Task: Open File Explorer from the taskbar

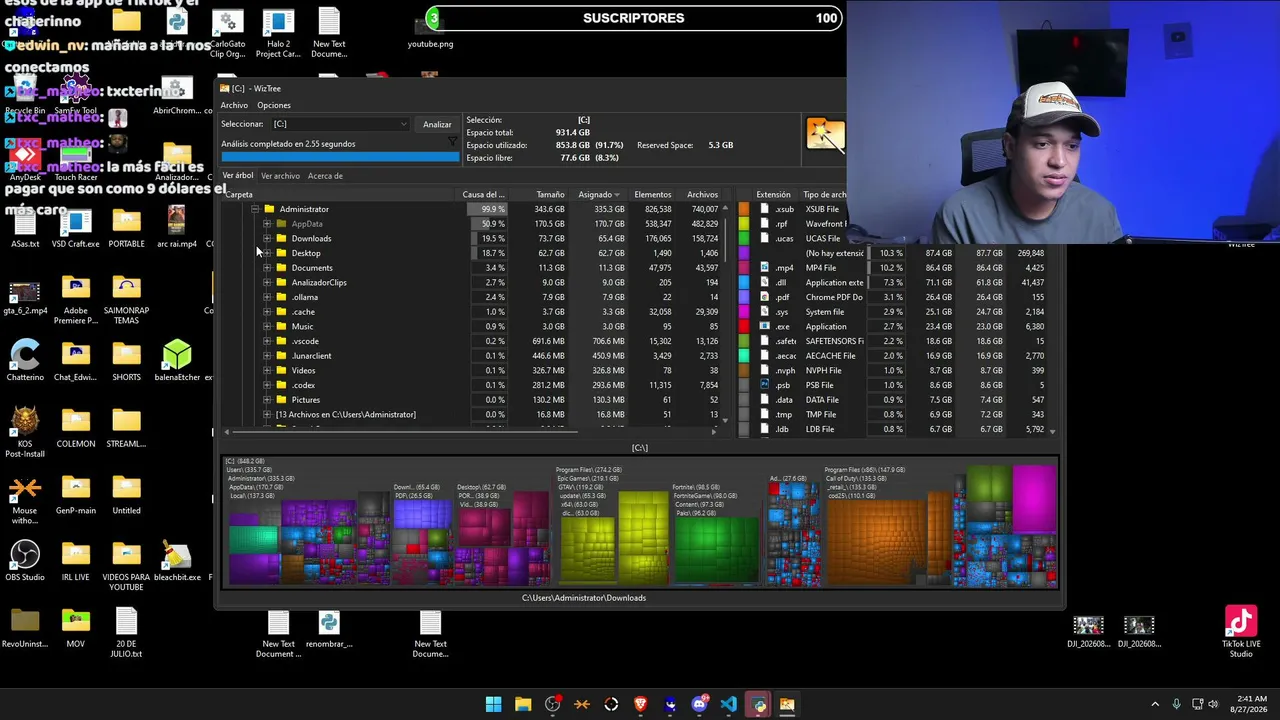Action: pos(523,704)
